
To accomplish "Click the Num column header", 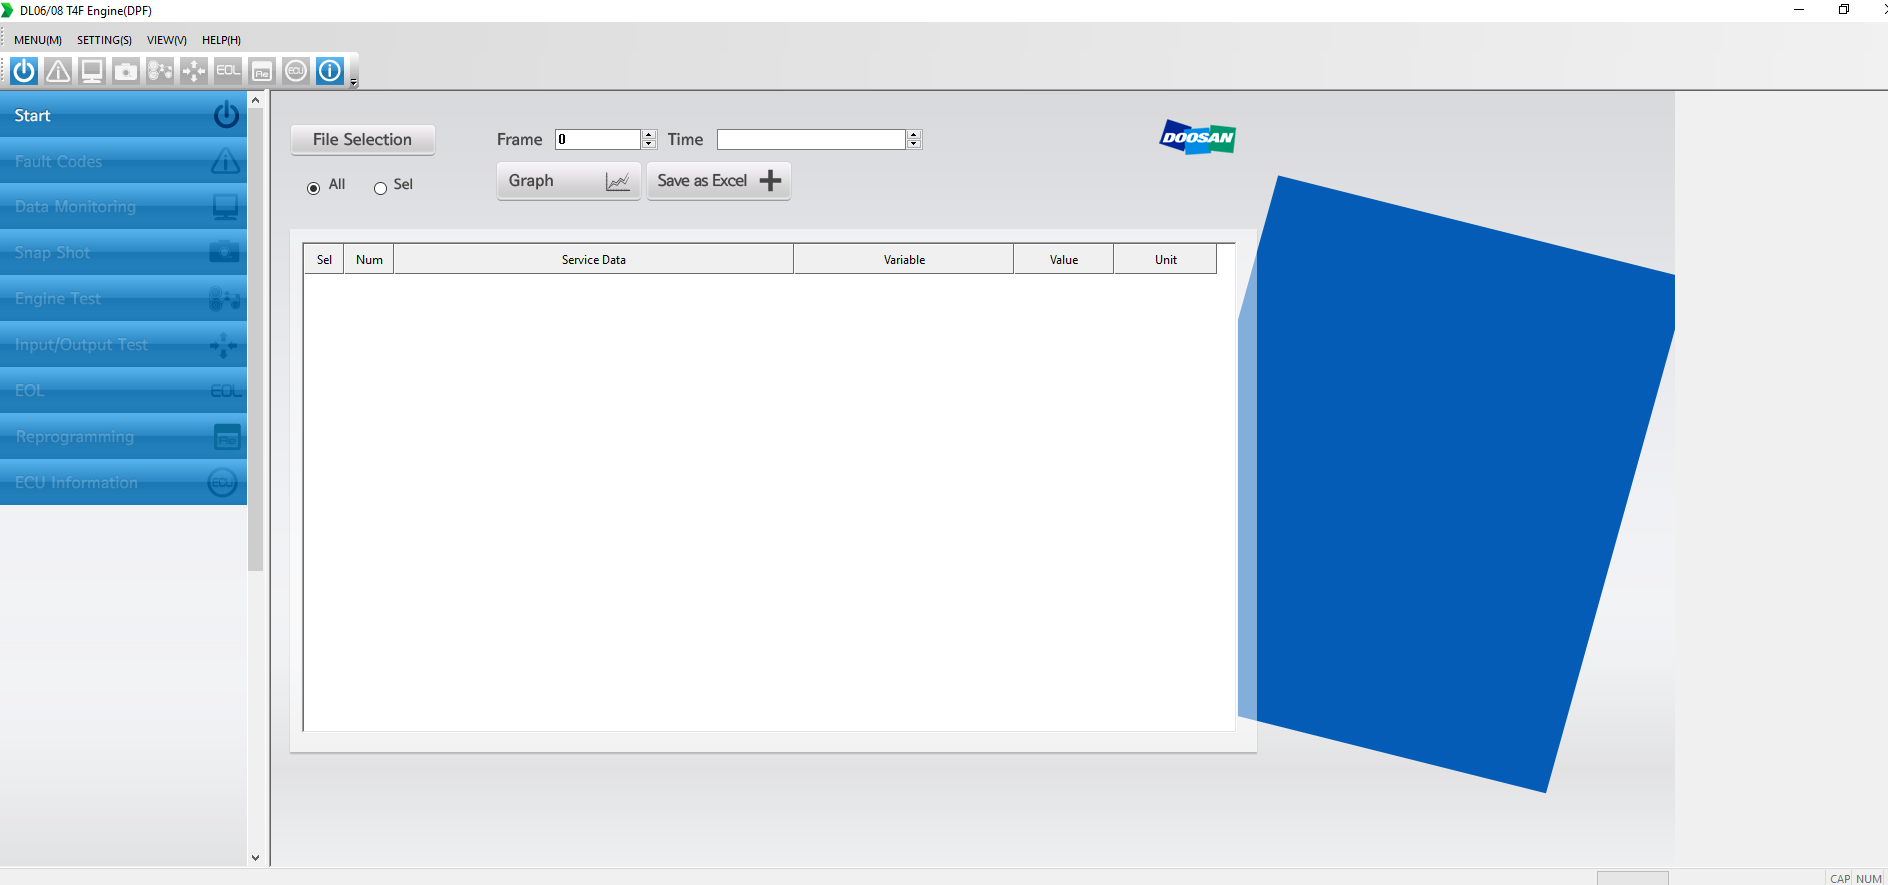I will coord(369,259).
